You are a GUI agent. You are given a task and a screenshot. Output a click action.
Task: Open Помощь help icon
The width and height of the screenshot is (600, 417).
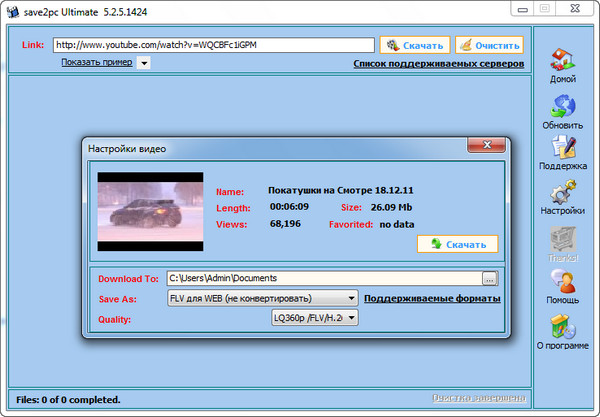click(x=563, y=282)
